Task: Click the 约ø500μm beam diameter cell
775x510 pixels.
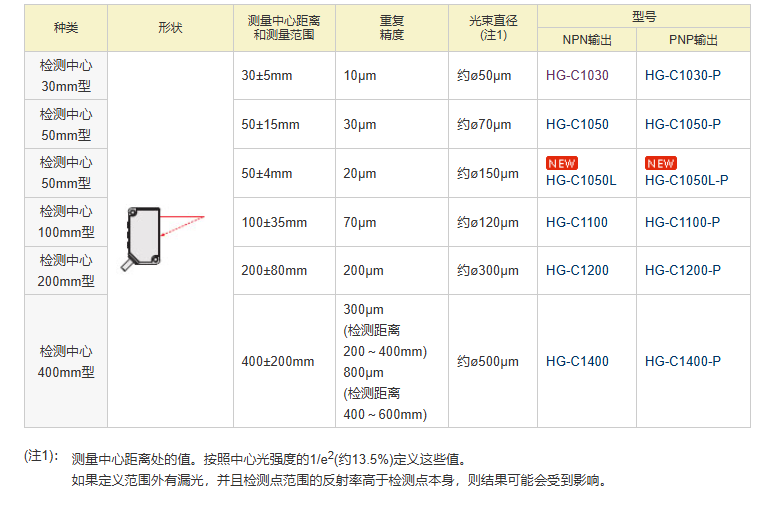Action: pyautogui.click(x=493, y=361)
